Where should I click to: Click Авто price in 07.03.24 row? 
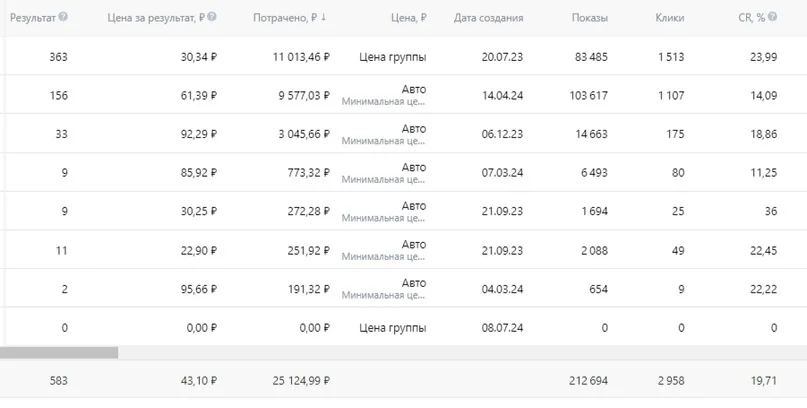tap(414, 167)
